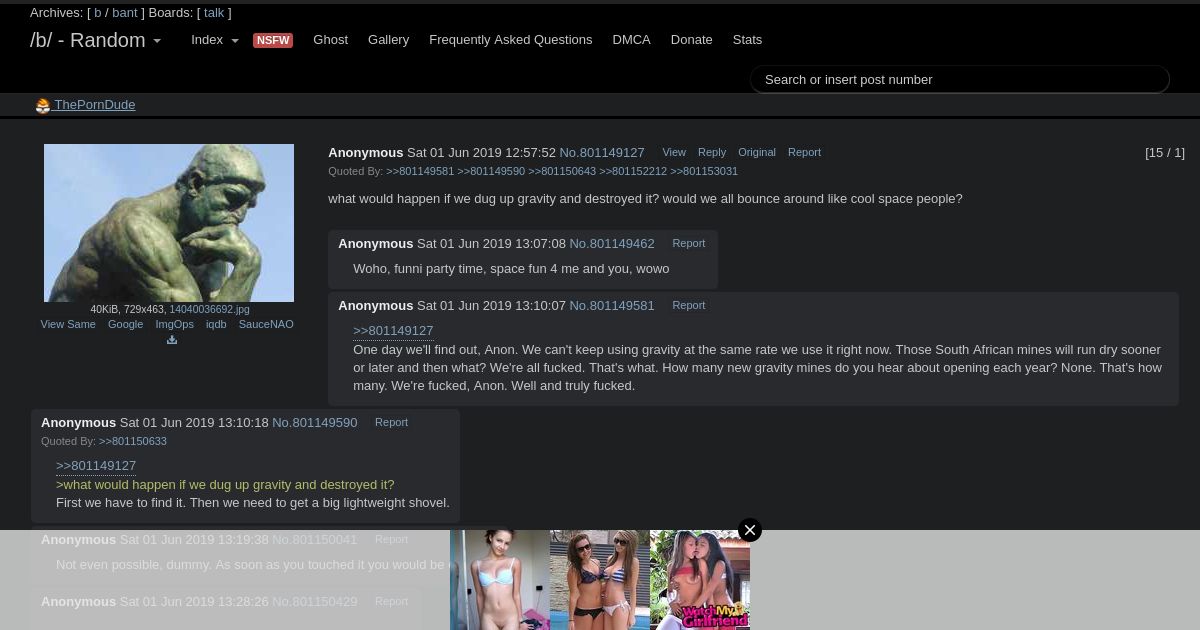Jump to quoted-by post >>801149581 in header
Viewport: 1200px width, 630px height.
(x=420, y=171)
